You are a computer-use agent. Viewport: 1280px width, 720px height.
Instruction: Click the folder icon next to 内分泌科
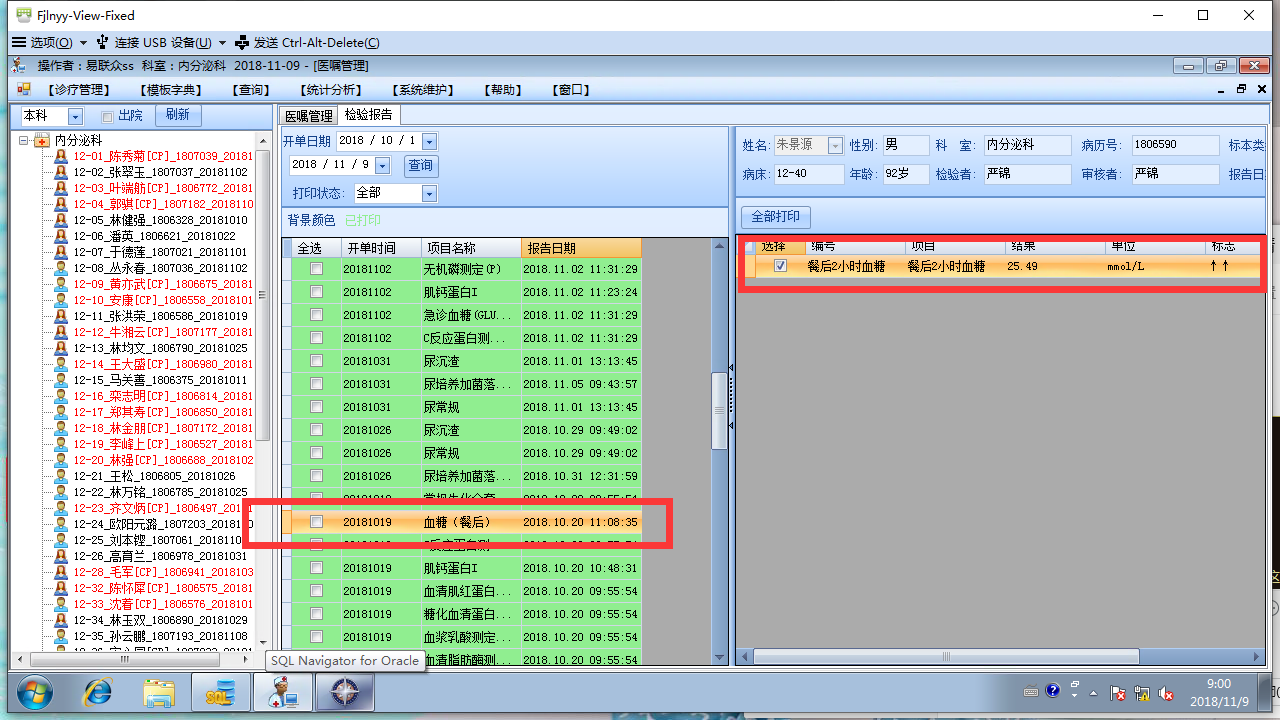tap(42, 140)
